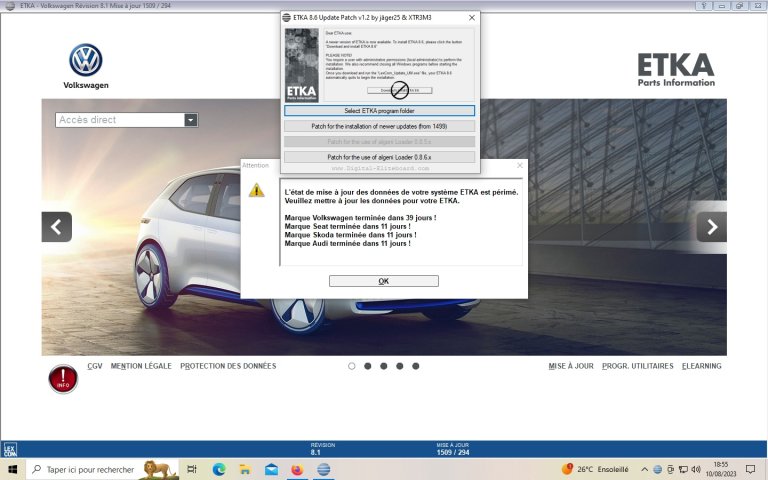The height and width of the screenshot is (480, 768).
Task: Click the volume speaker tray icon
Action: pos(695,469)
